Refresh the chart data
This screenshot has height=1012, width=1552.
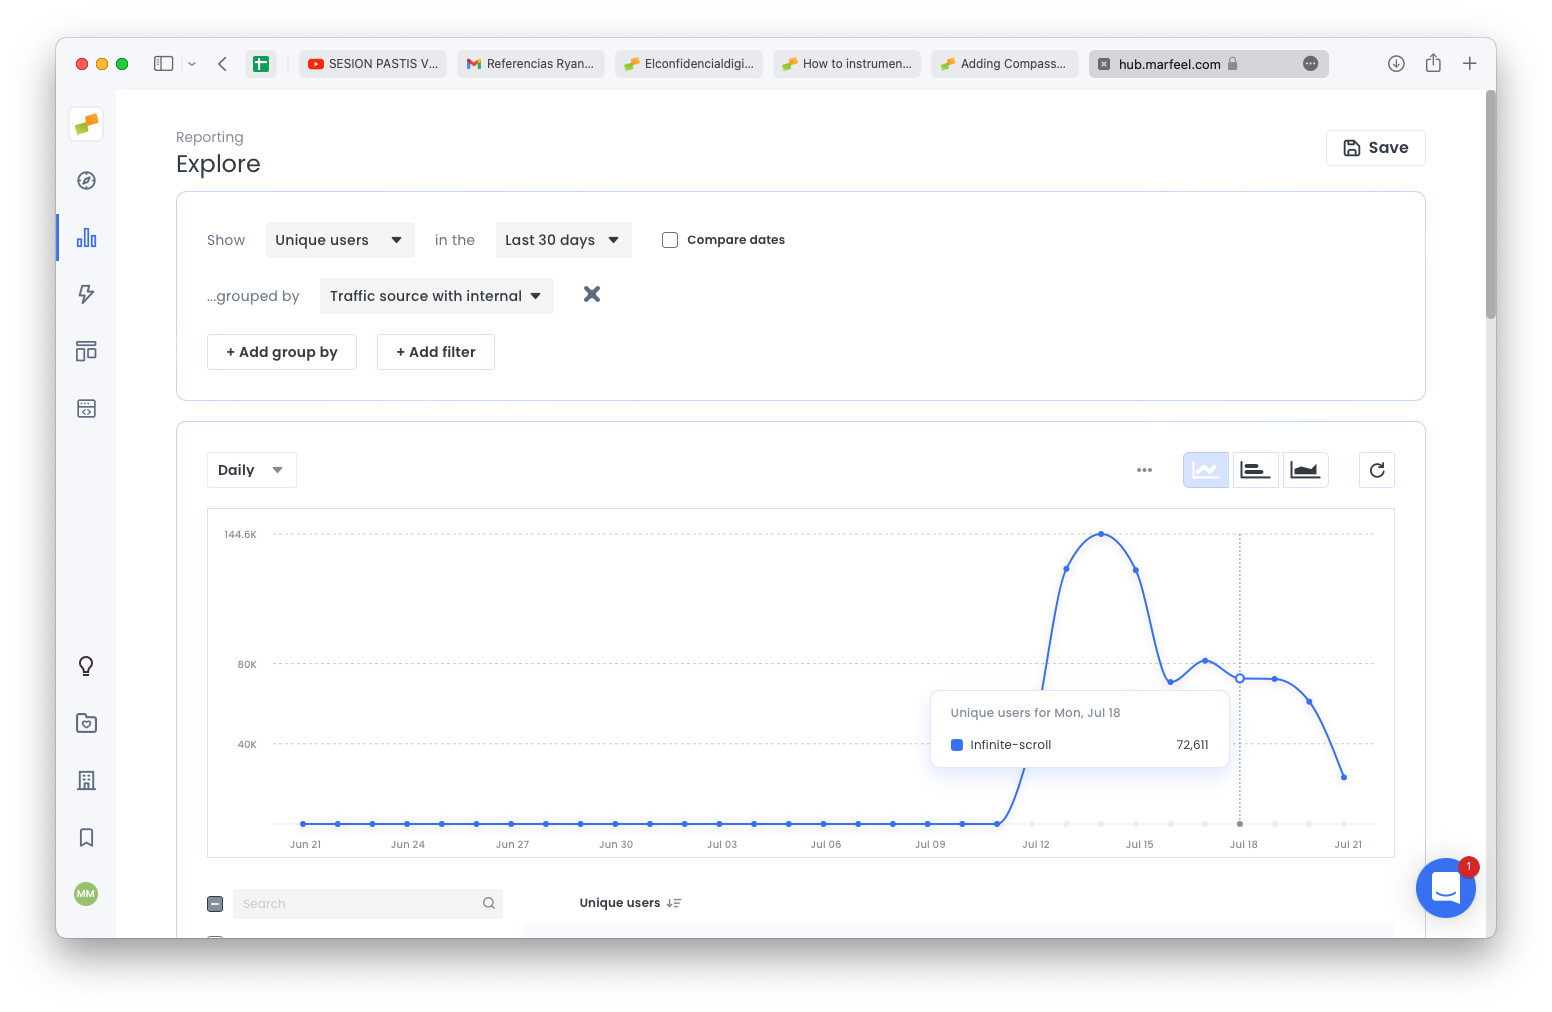click(1377, 469)
